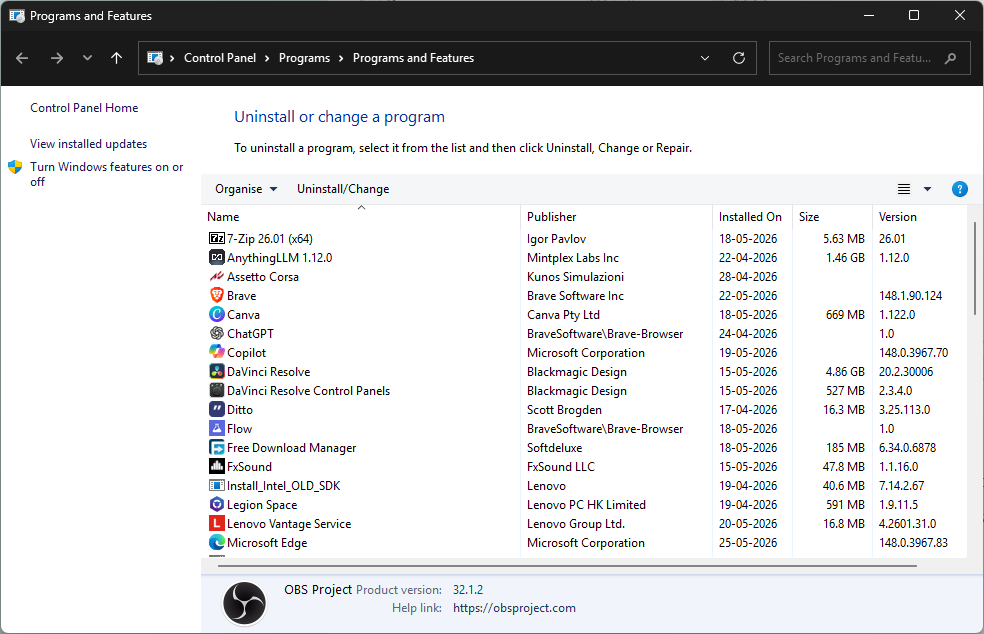984x634 pixels.
Task: Click Programs and Features breadcrumb
Action: (x=413, y=58)
